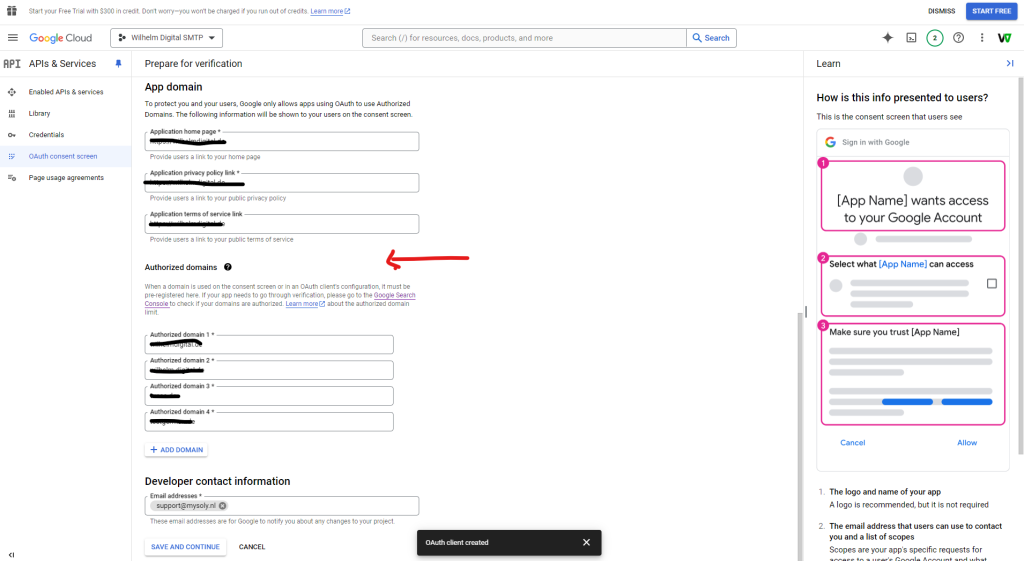Image resolution: width=1024 pixels, height=561 pixels.
Task: Open Page usage agreements
Action: pyautogui.click(x=66, y=178)
